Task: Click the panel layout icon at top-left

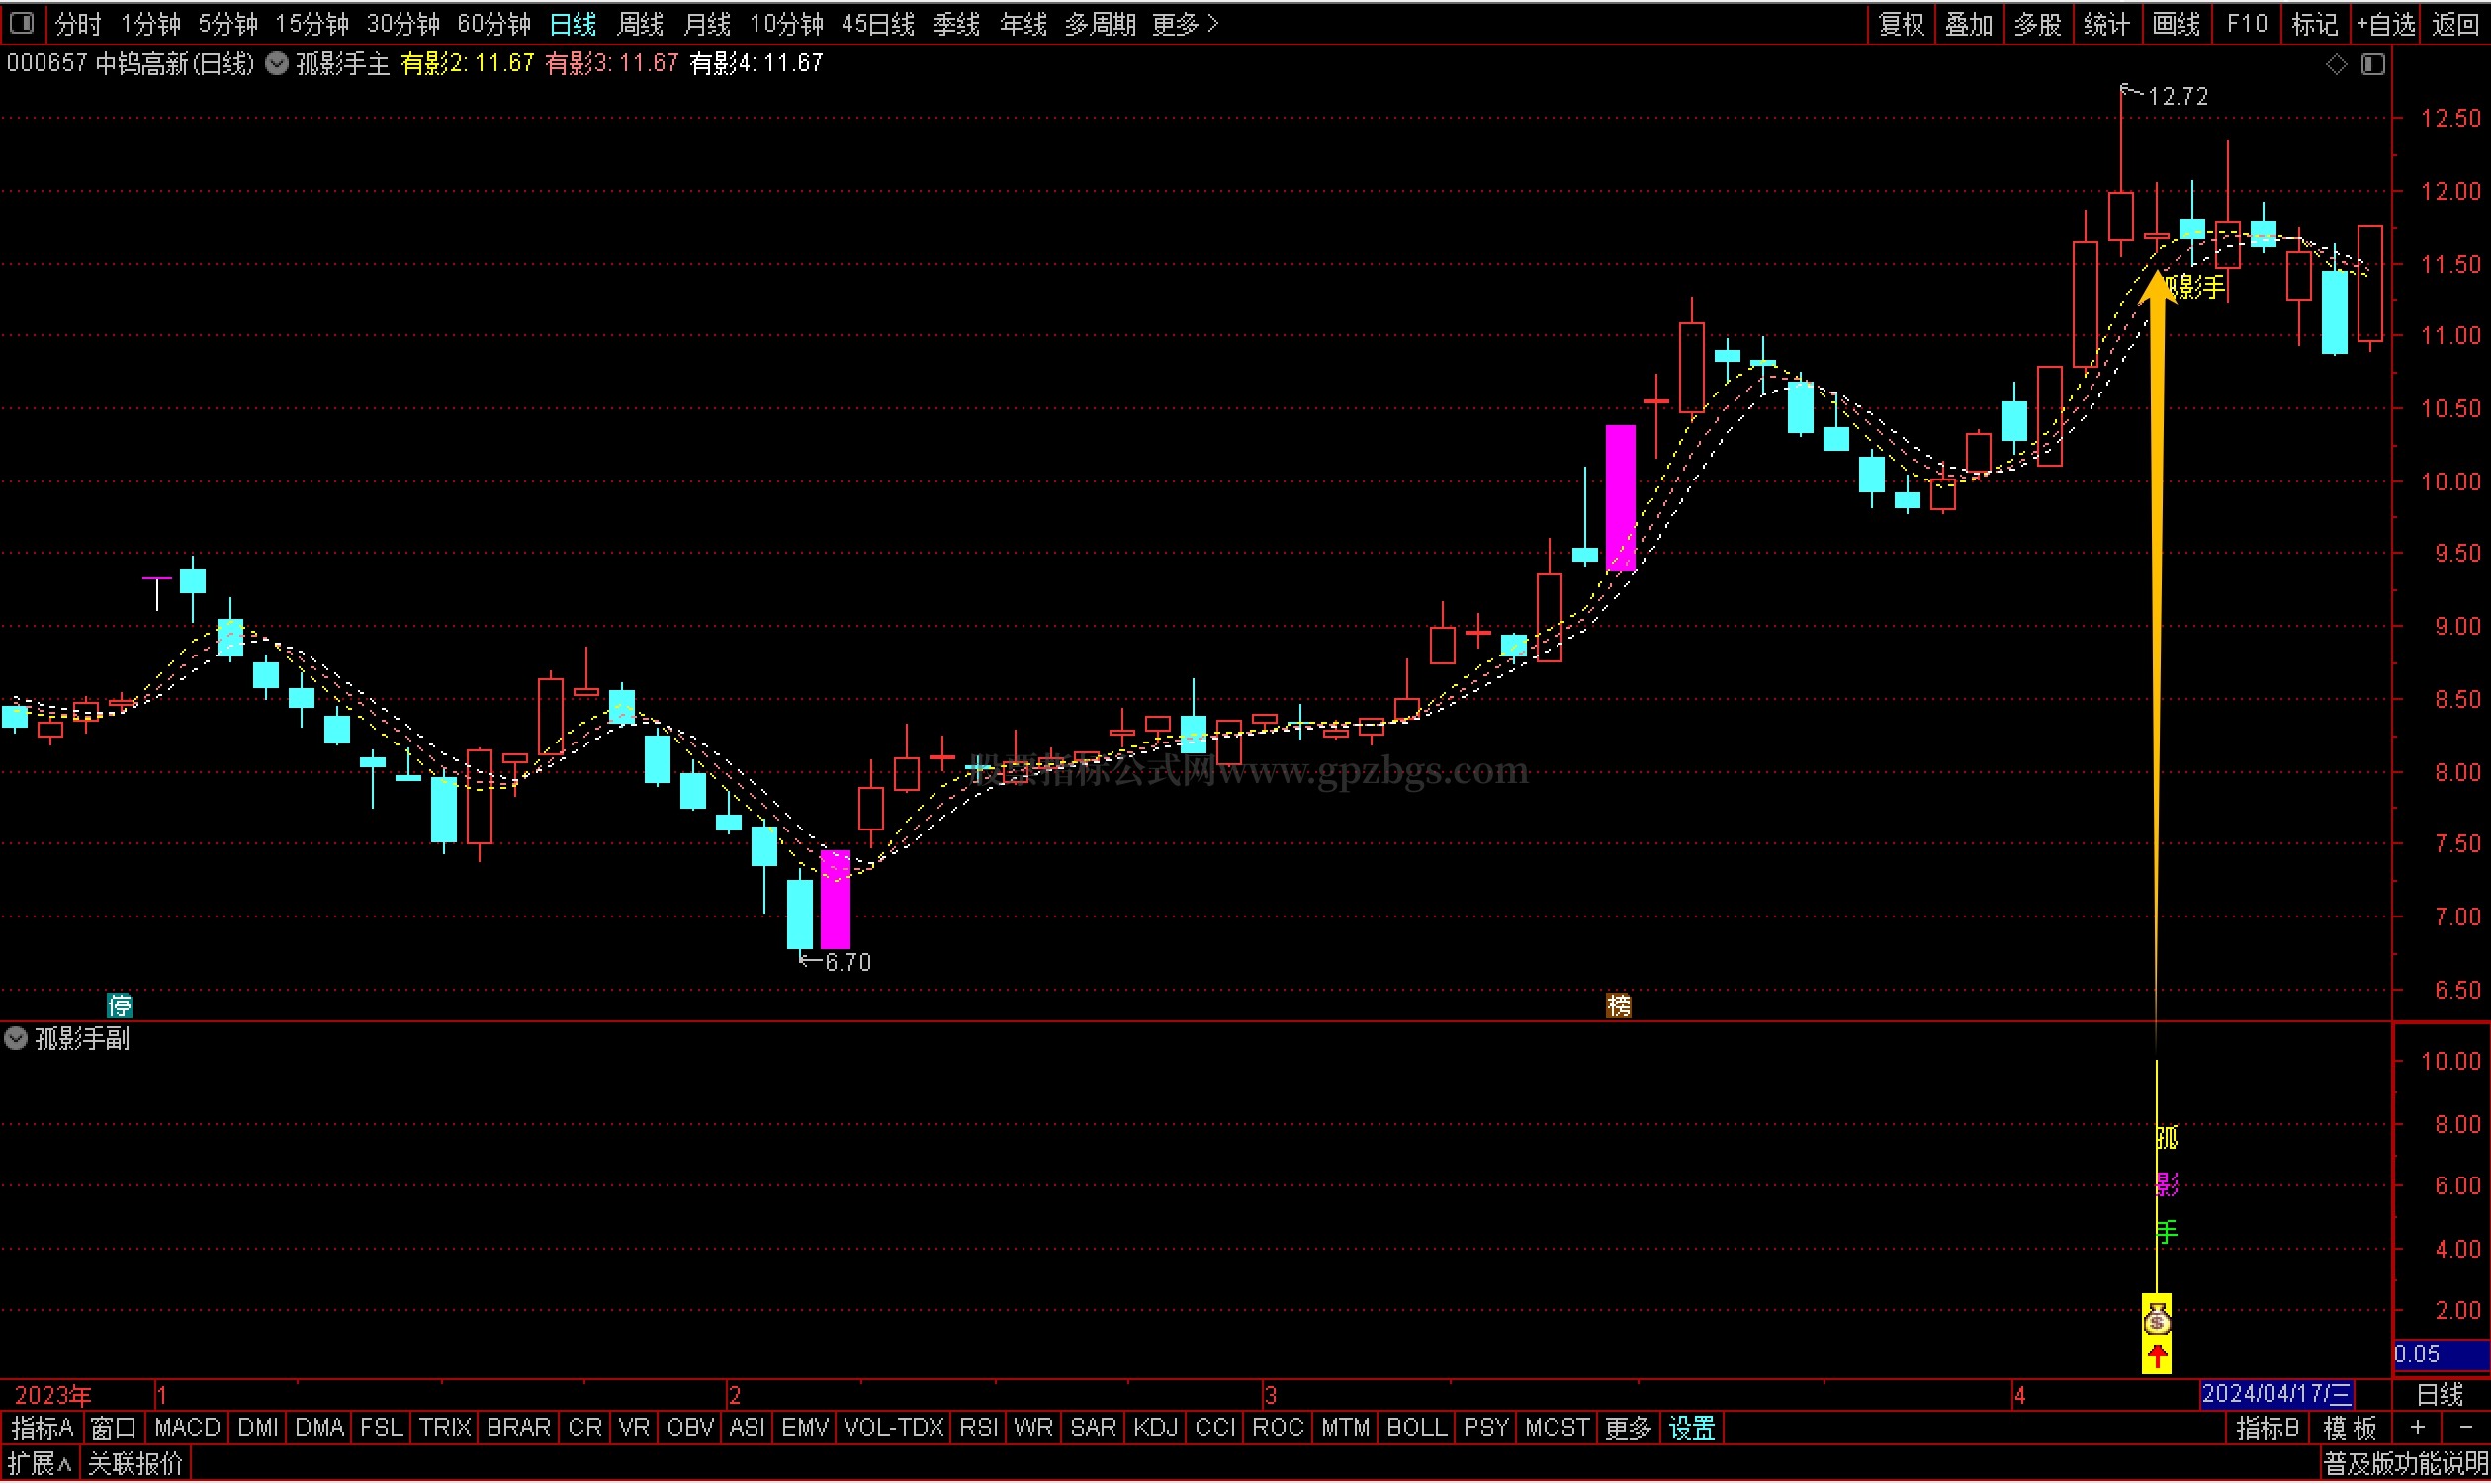Action: (x=21, y=22)
